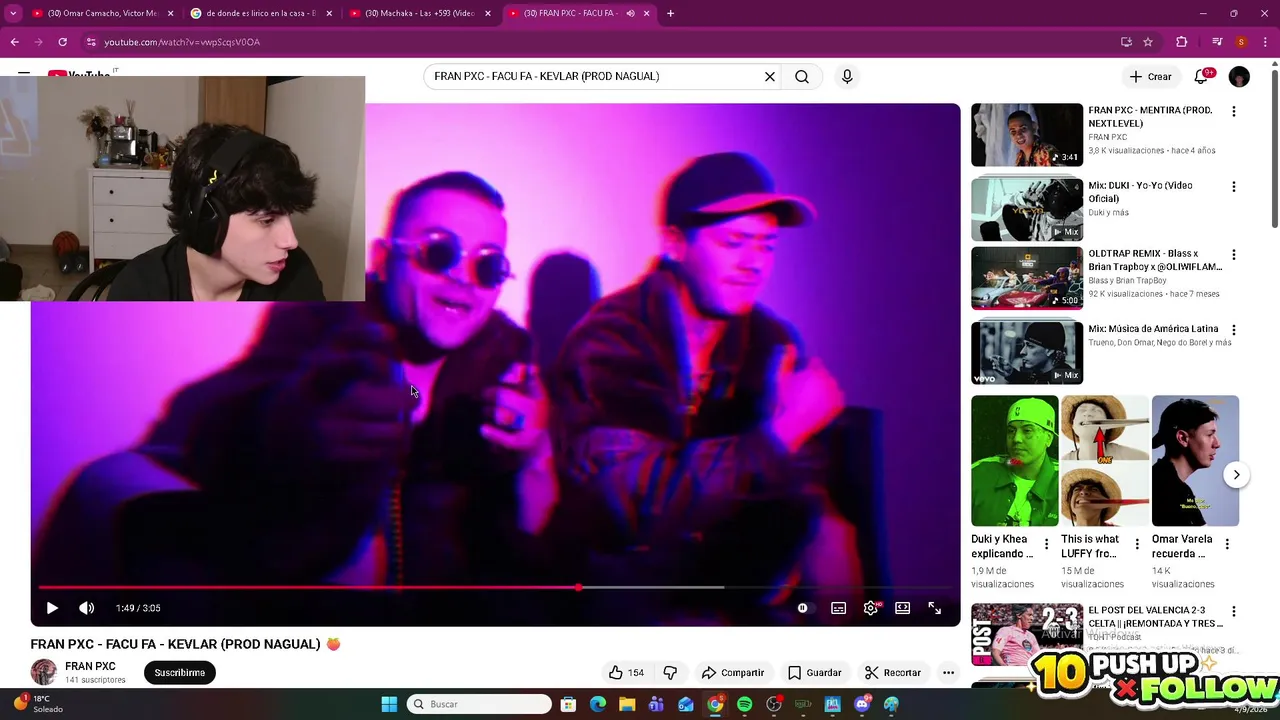Show next Shorts with arrow chevron
This screenshot has height=720, width=1280.
(x=1237, y=475)
